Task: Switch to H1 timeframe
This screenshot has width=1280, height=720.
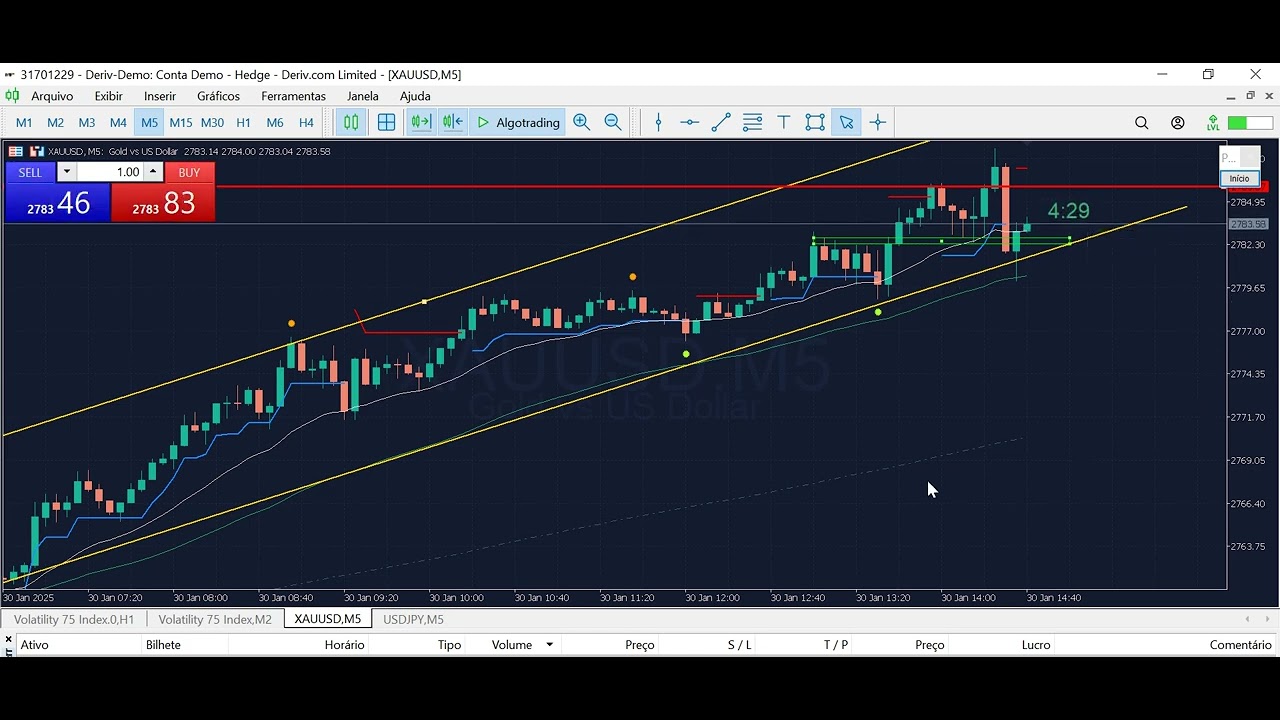Action: 243,122
